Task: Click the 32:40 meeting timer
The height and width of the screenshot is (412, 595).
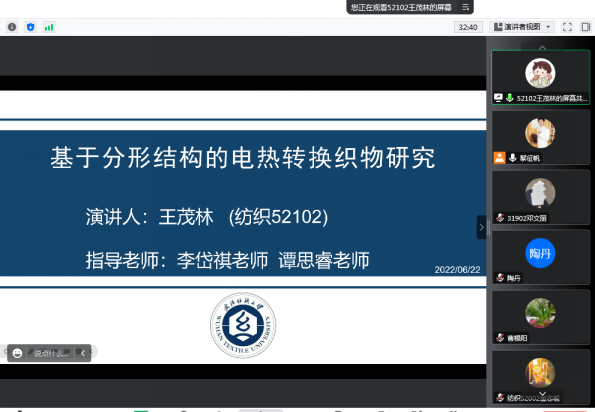Action: 468,27
